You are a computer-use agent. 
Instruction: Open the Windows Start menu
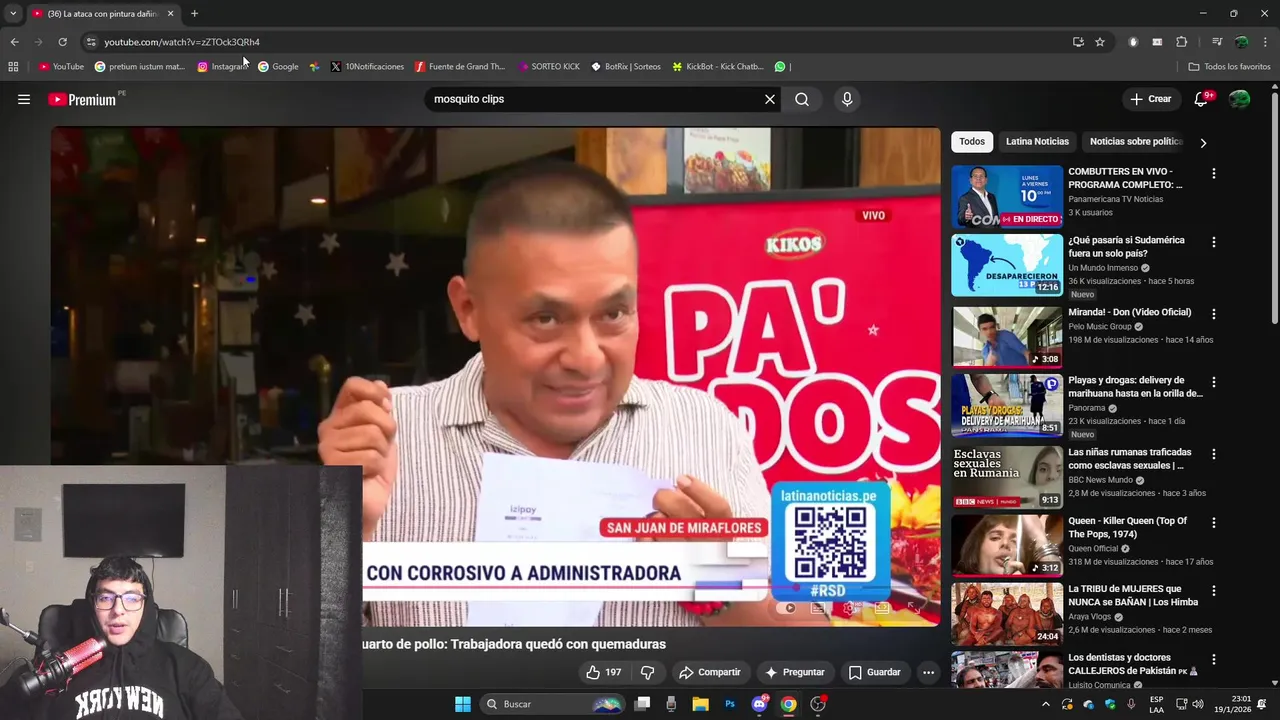pyautogui.click(x=463, y=704)
